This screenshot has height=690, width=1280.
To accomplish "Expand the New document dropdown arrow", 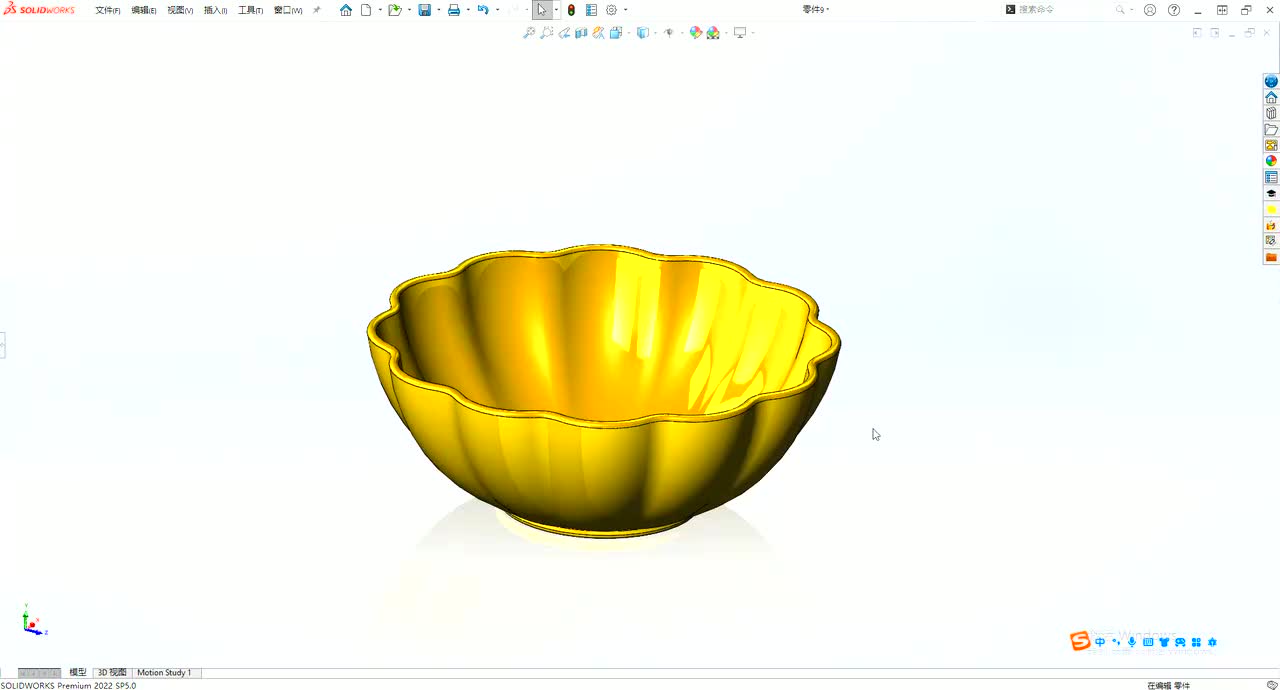I will [x=380, y=10].
